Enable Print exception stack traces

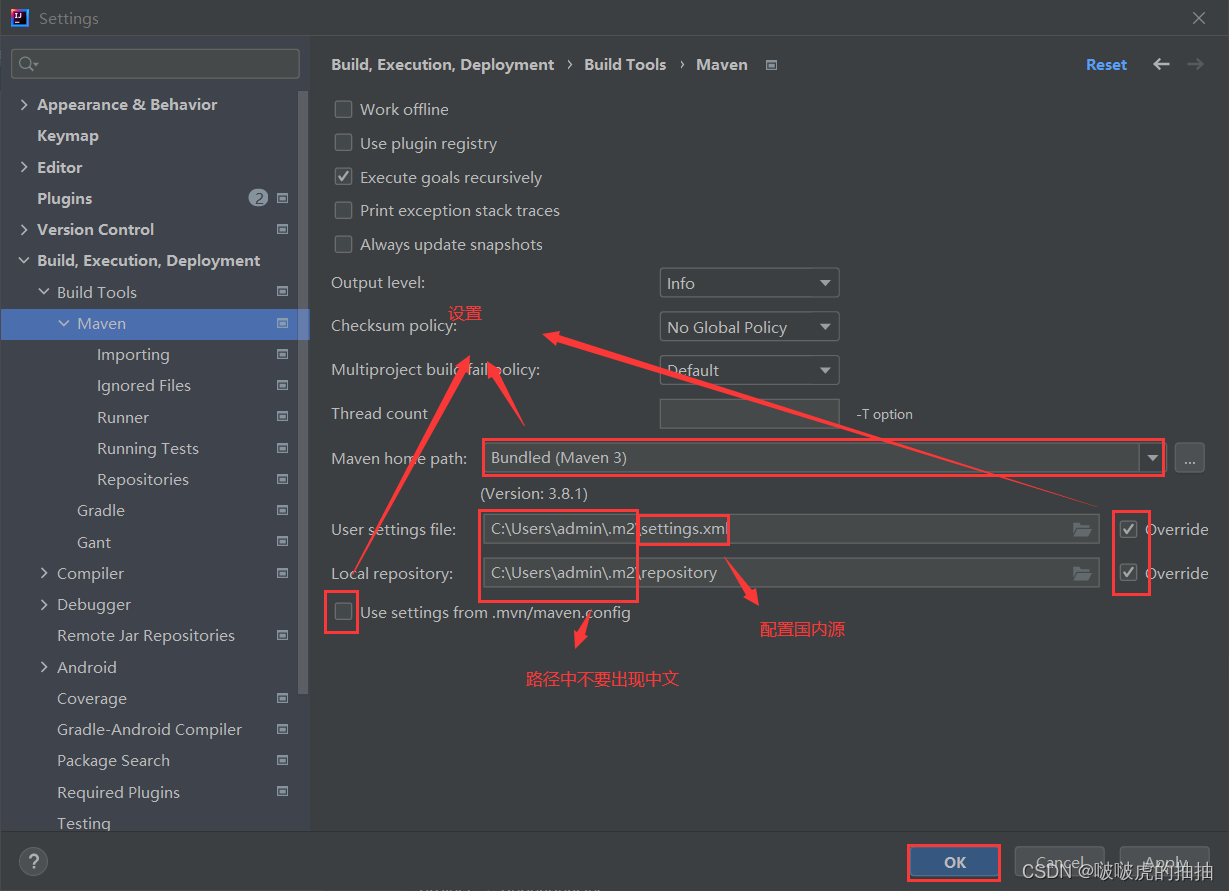coord(343,210)
